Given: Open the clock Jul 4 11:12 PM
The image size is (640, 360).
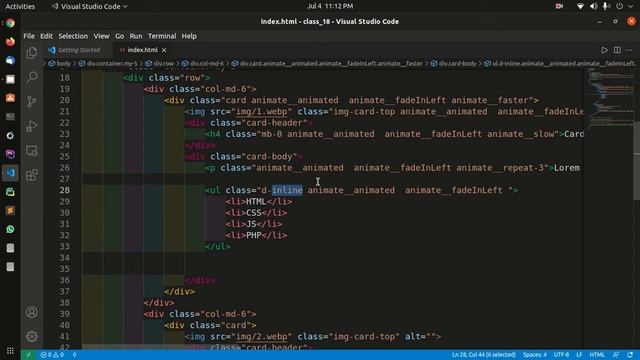Looking at the screenshot, I should (x=330, y=6).
